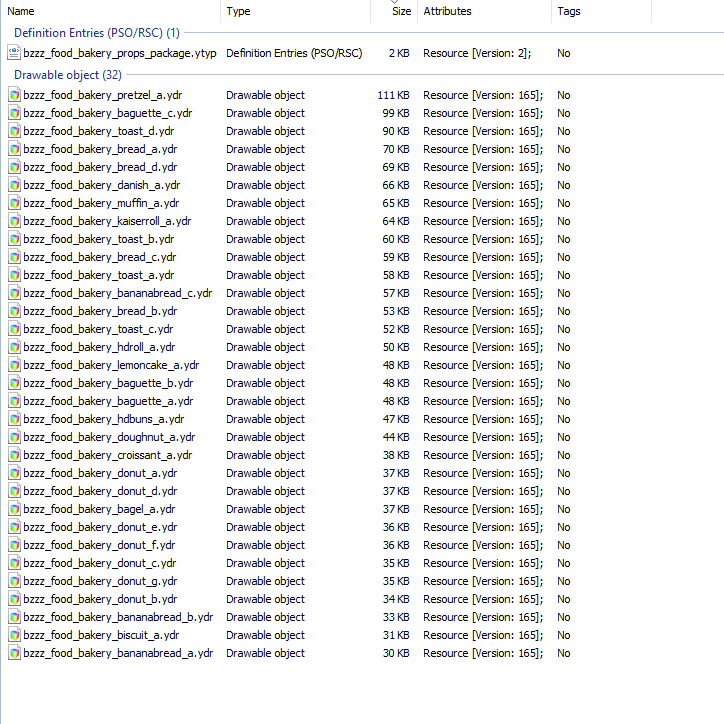Sort by the Tags column header
This screenshot has height=724, width=724.
(601, 11)
